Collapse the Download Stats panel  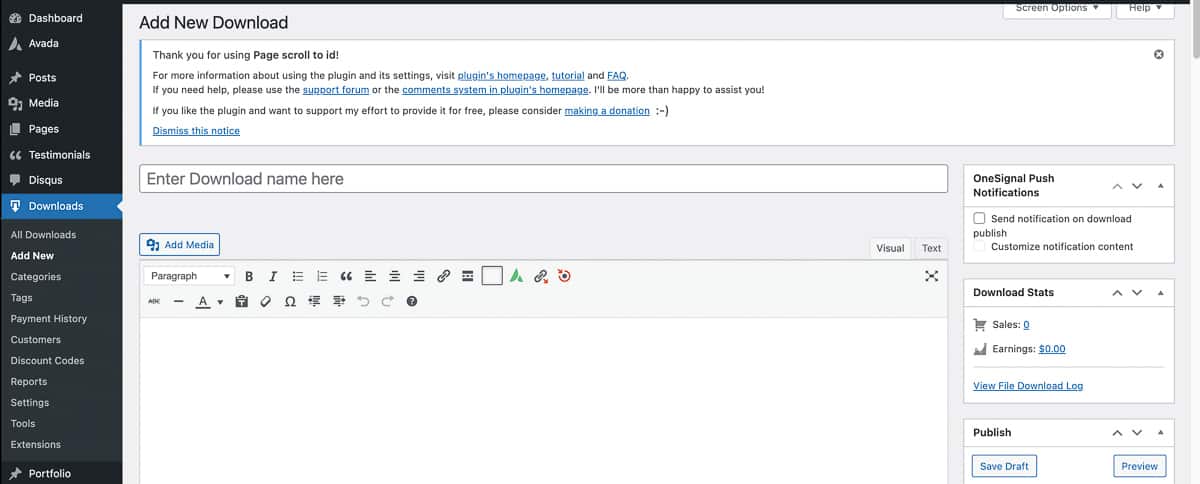(x=1160, y=293)
